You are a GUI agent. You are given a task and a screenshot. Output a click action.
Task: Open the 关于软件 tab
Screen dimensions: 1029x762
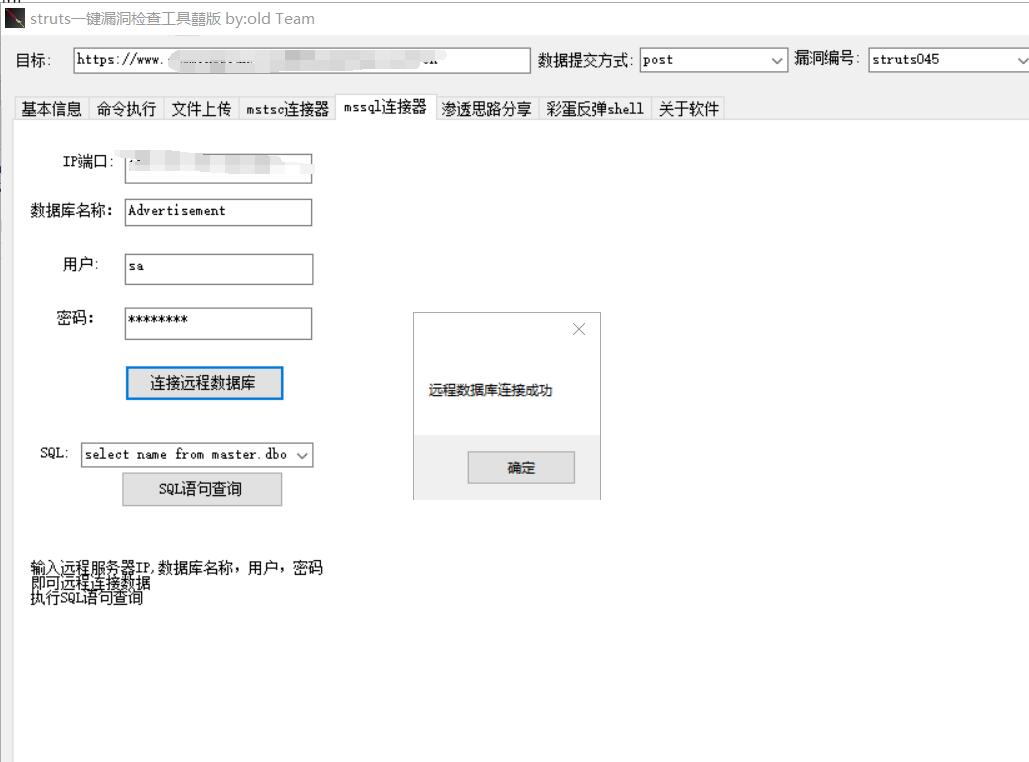click(688, 108)
